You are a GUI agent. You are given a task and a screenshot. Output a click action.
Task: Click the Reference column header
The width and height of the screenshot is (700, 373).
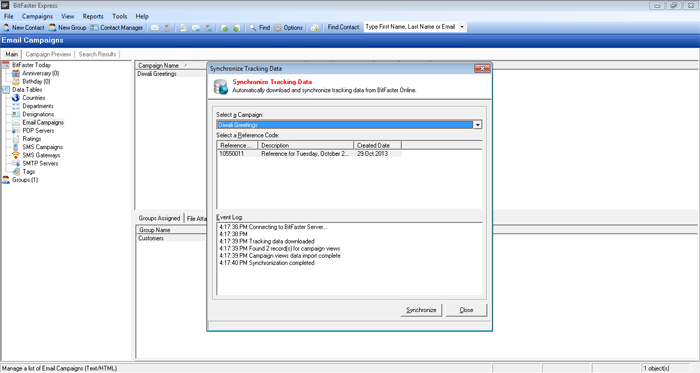point(237,145)
